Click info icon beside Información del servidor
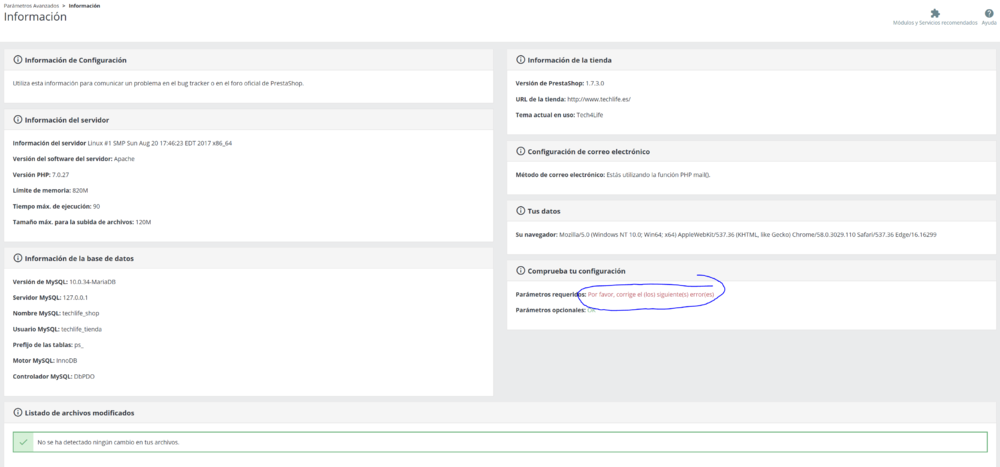The height and width of the screenshot is (467, 1000). [18, 119]
